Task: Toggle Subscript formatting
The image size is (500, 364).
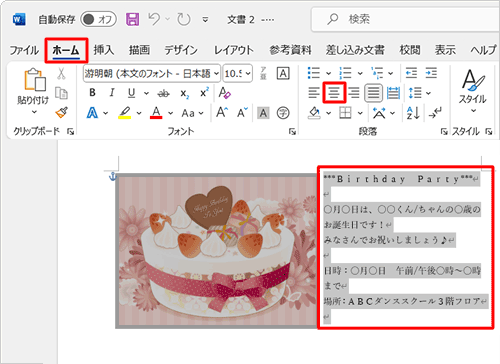Action: point(185,94)
